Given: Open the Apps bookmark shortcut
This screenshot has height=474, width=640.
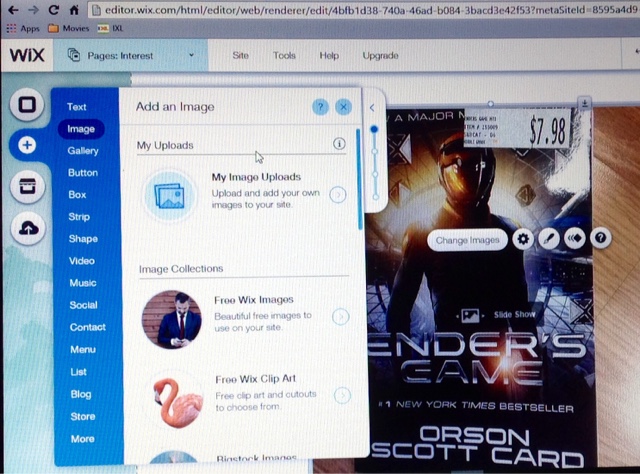Looking at the screenshot, I should (24, 29).
